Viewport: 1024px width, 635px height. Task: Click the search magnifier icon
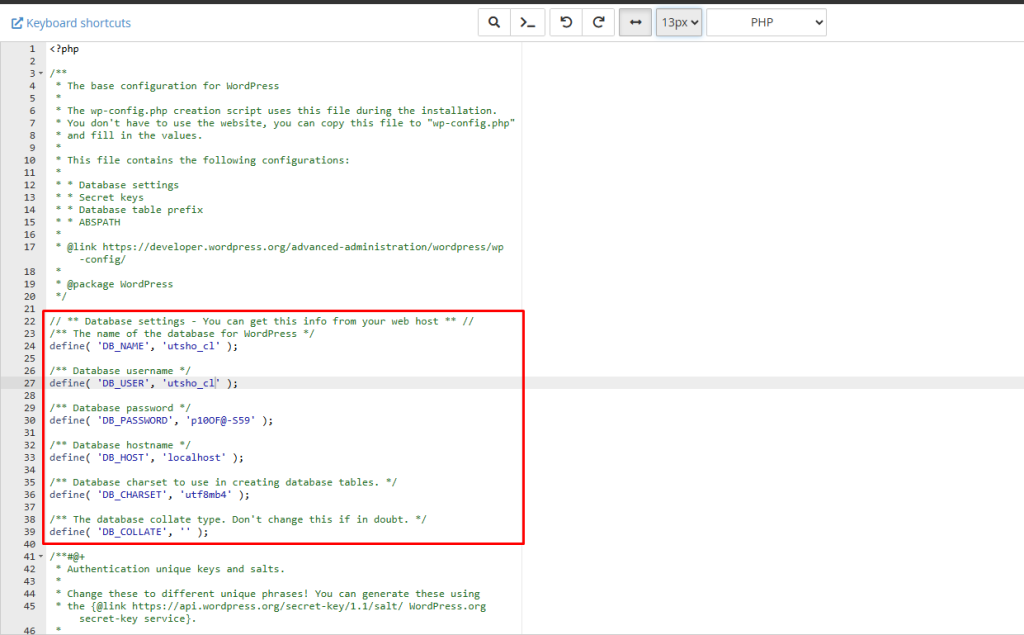[x=494, y=22]
